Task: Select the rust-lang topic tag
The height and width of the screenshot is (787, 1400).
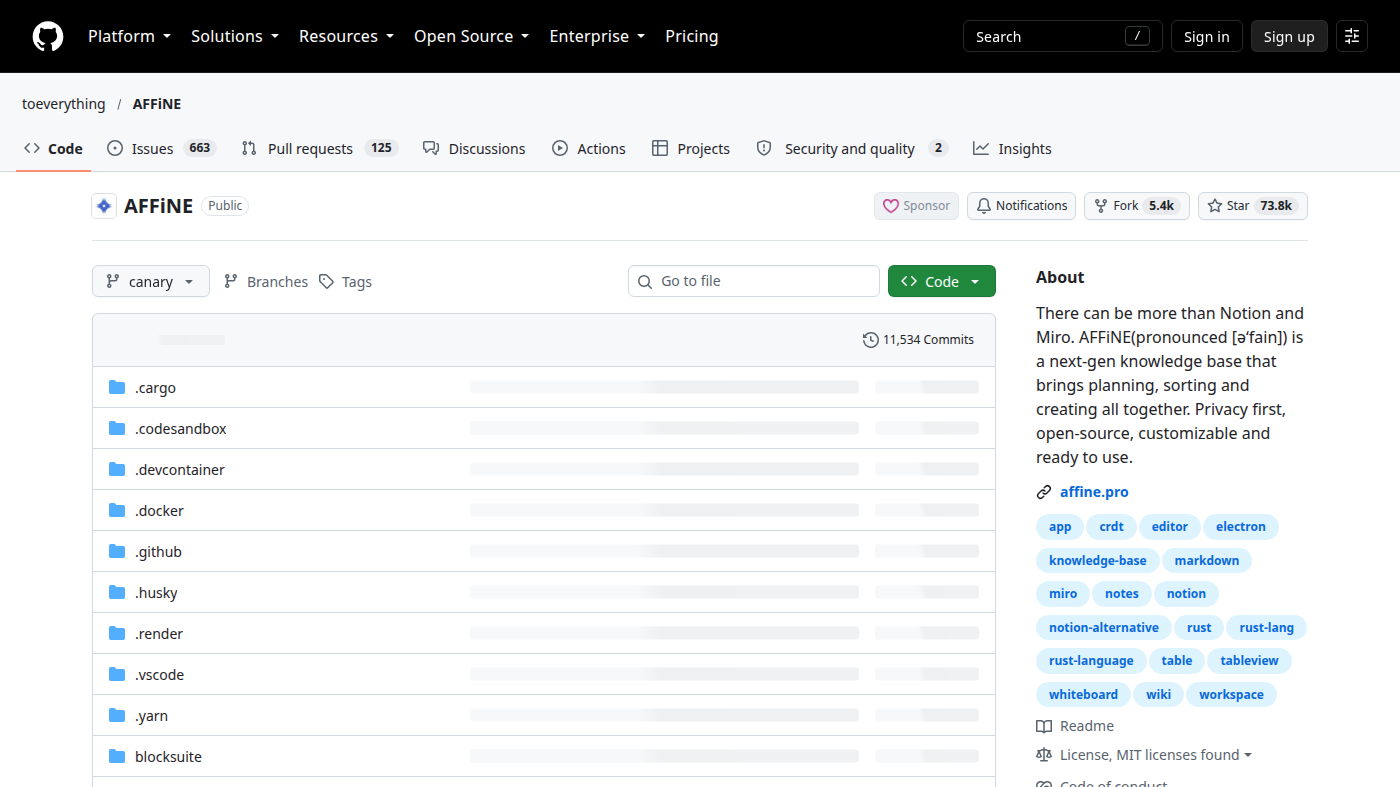Action: pyautogui.click(x=1267, y=628)
